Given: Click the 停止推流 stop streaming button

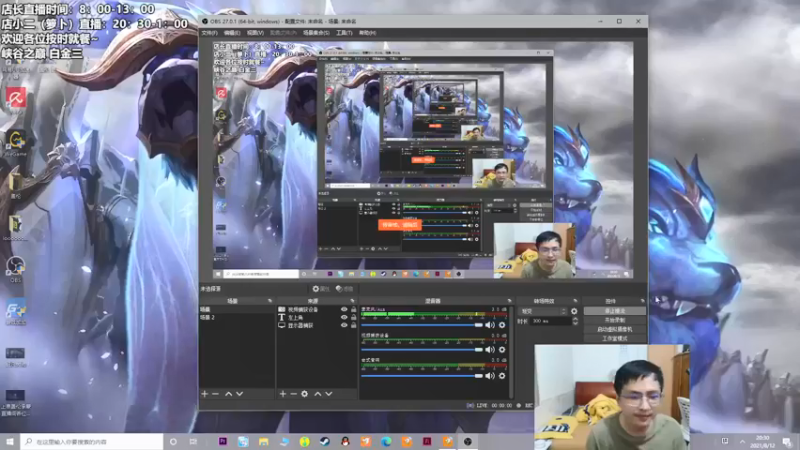Looking at the screenshot, I should pyautogui.click(x=614, y=311).
